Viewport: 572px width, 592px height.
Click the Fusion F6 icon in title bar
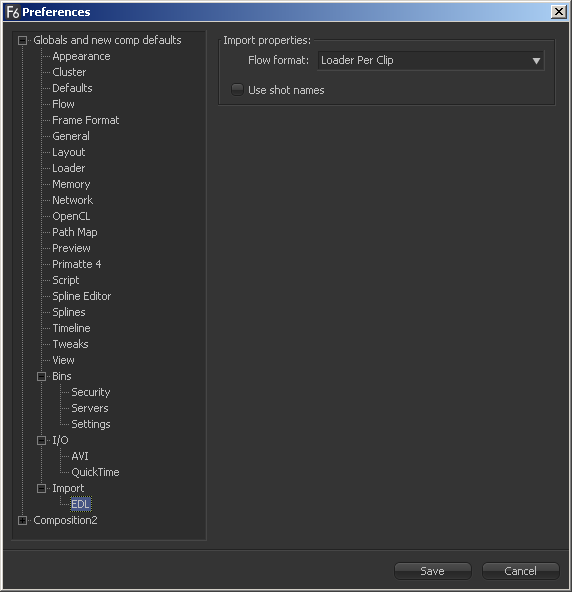13,12
